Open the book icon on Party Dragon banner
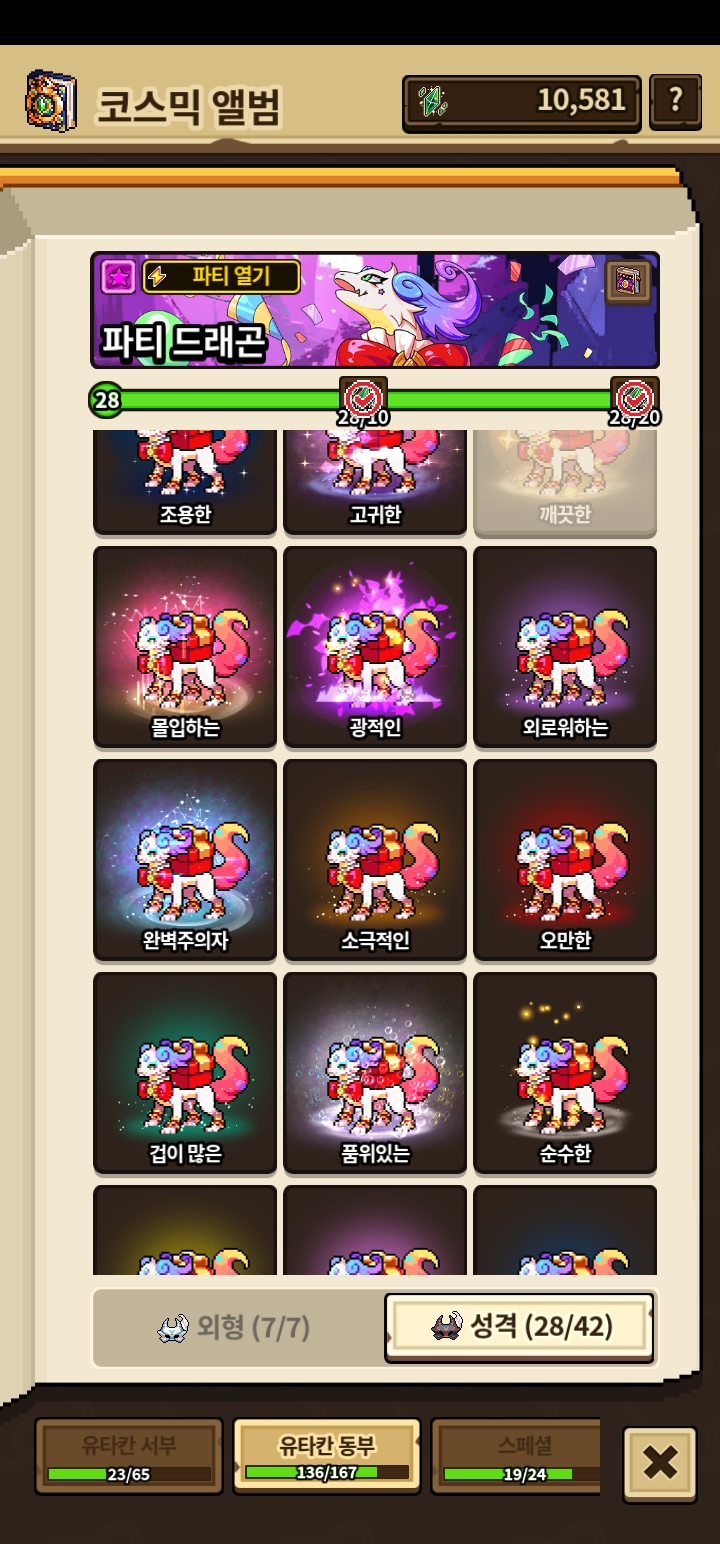 point(629,281)
